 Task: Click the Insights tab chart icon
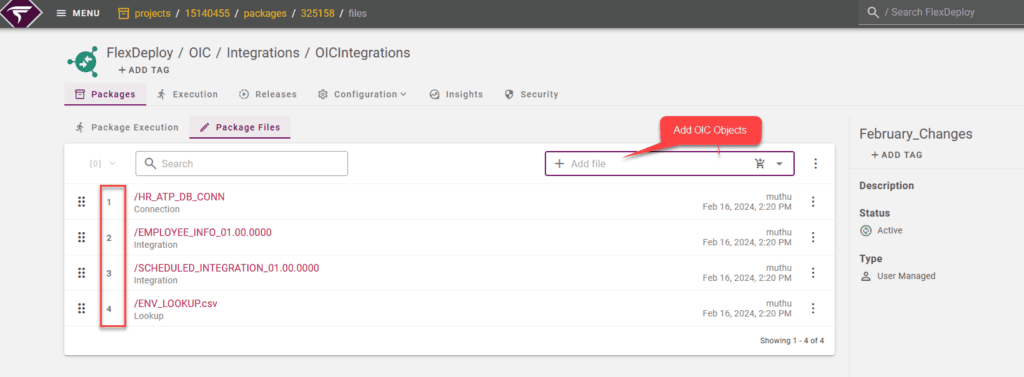[435, 94]
